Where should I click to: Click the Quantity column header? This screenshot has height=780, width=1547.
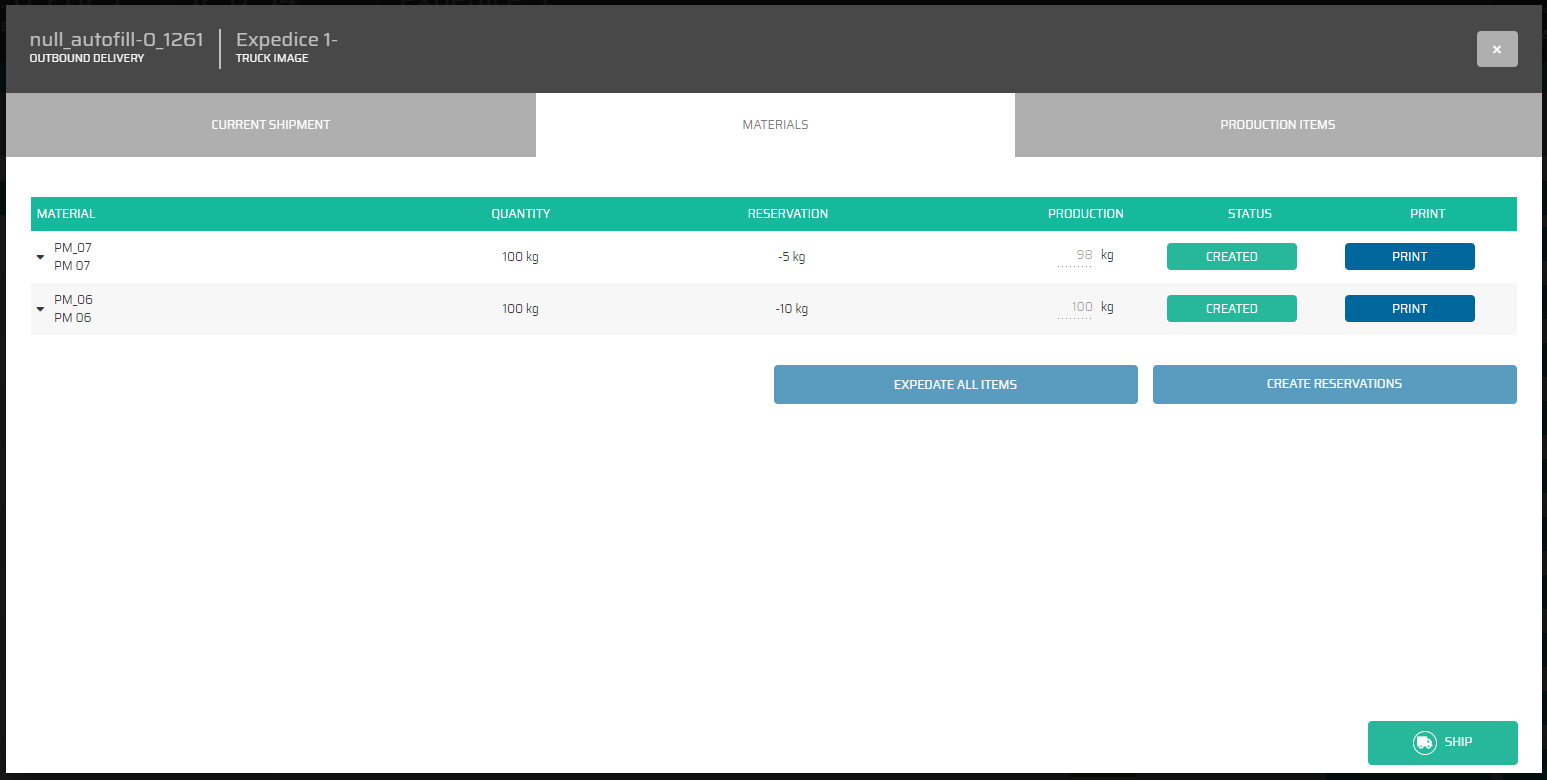[x=520, y=214]
